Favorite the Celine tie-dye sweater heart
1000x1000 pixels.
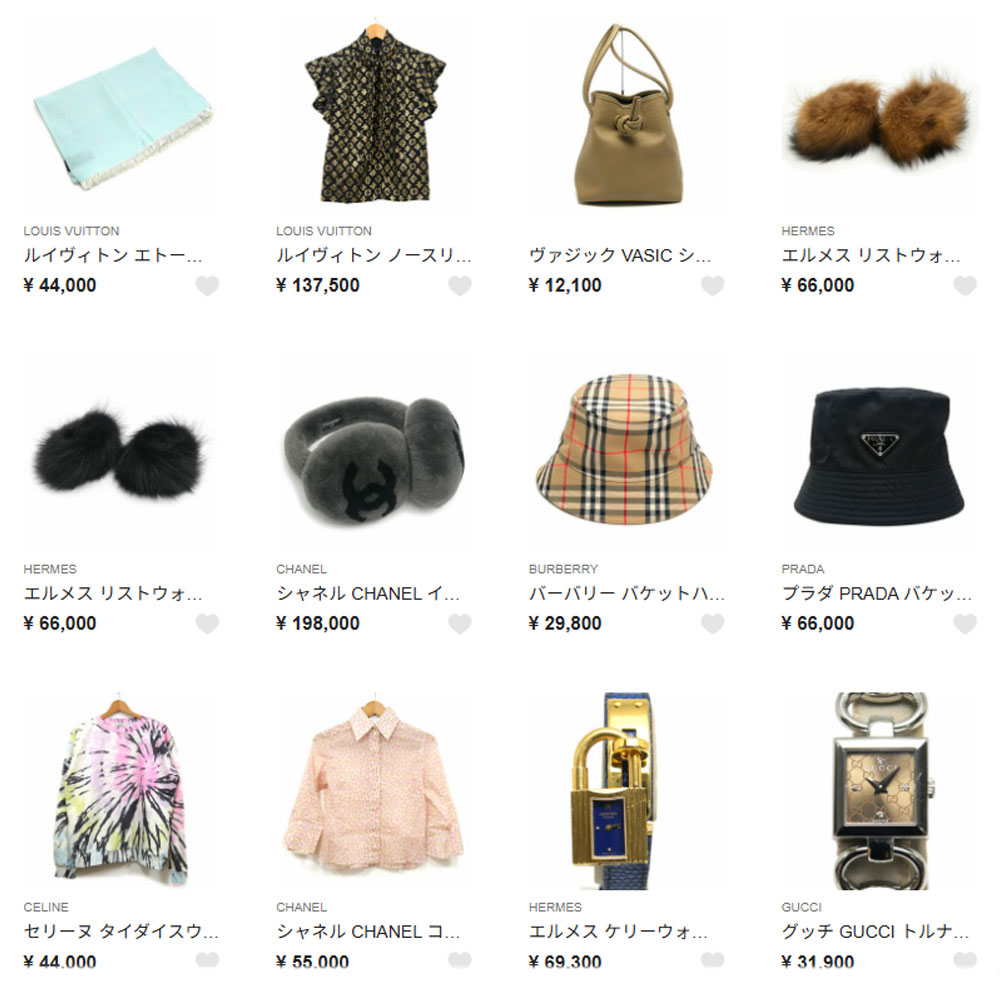(x=207, y=960)
